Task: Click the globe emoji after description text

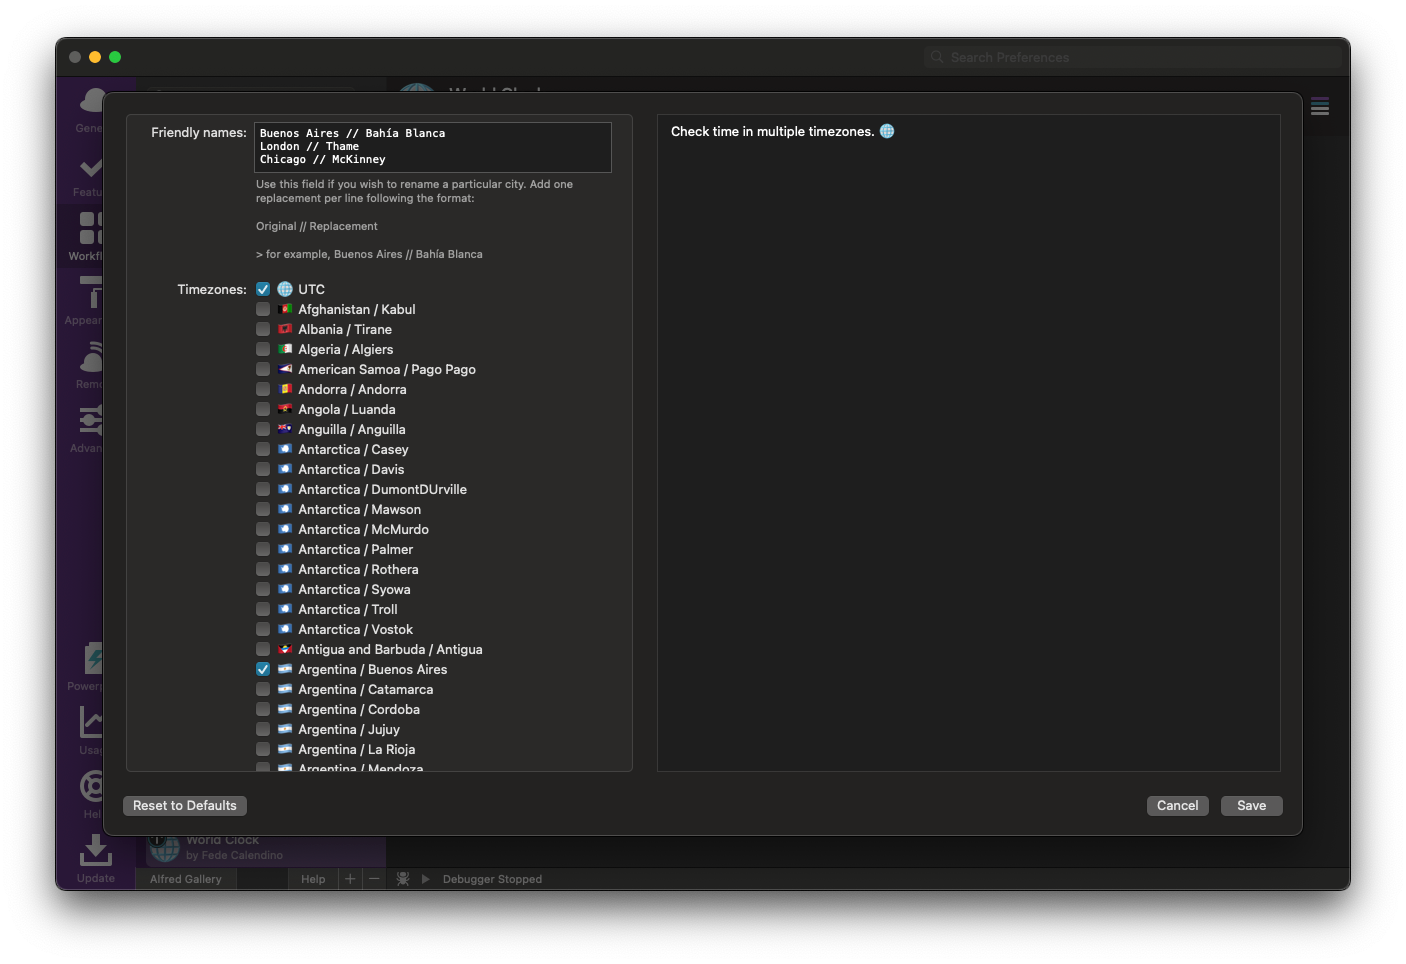Action: [887, 131]
